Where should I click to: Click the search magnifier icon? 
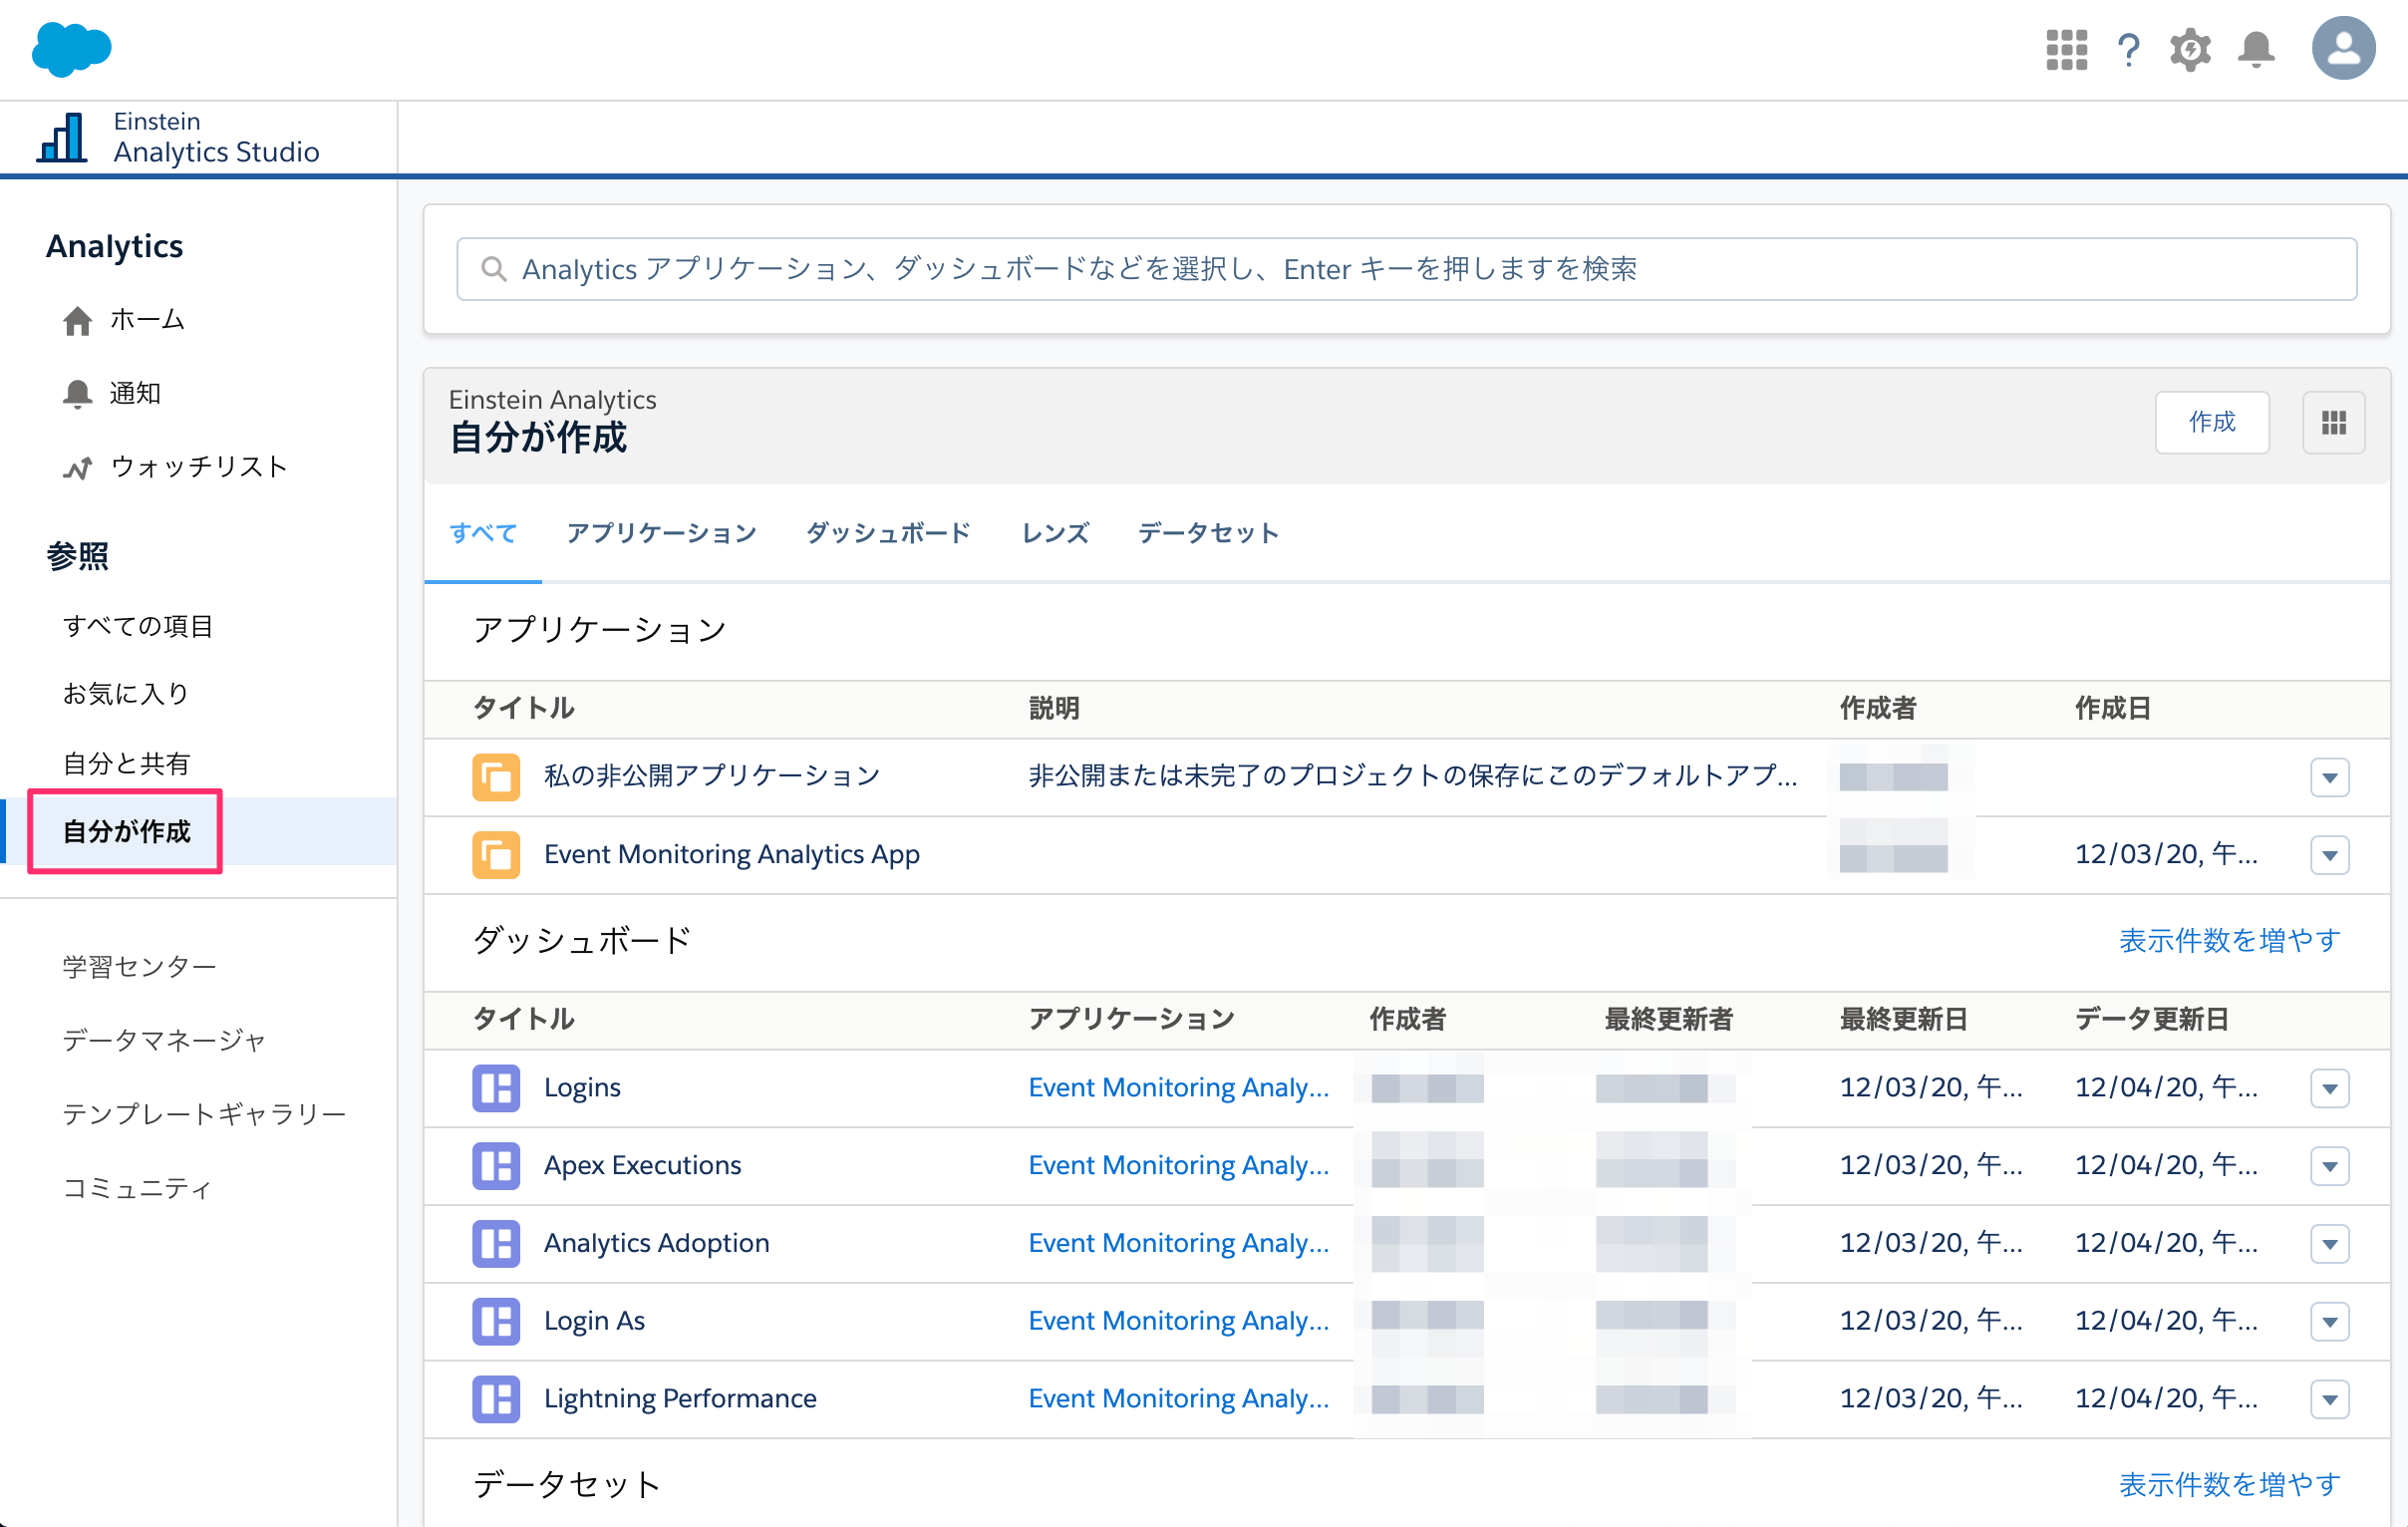tap(494, 269)
